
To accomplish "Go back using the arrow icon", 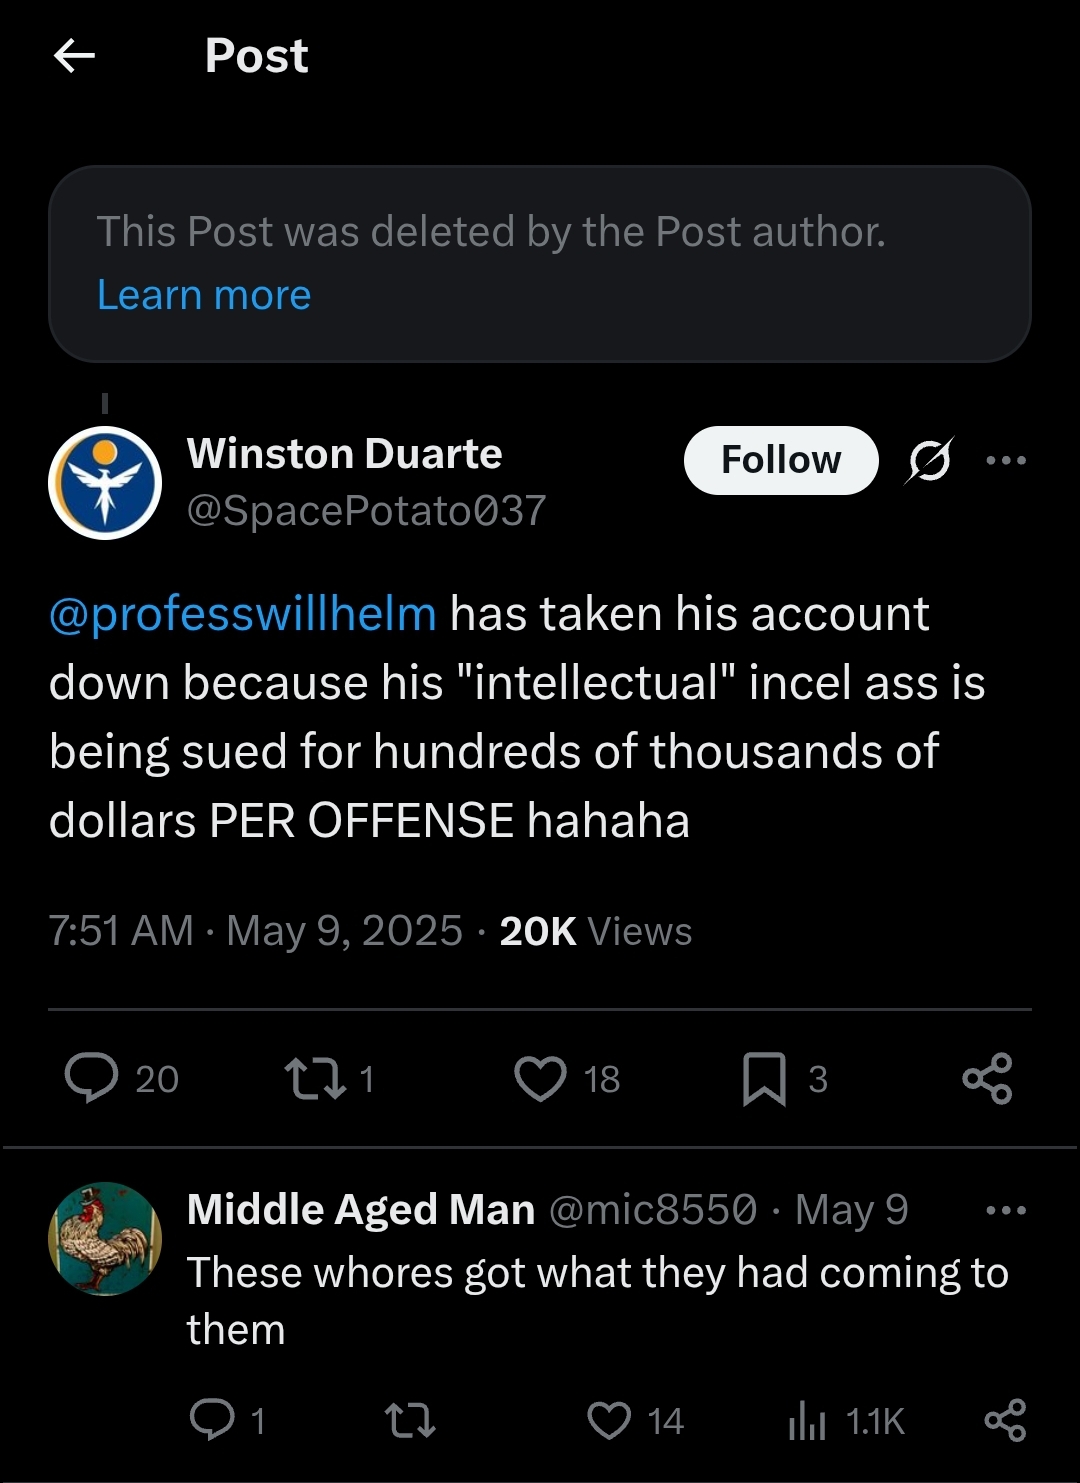I will point(74,56).
